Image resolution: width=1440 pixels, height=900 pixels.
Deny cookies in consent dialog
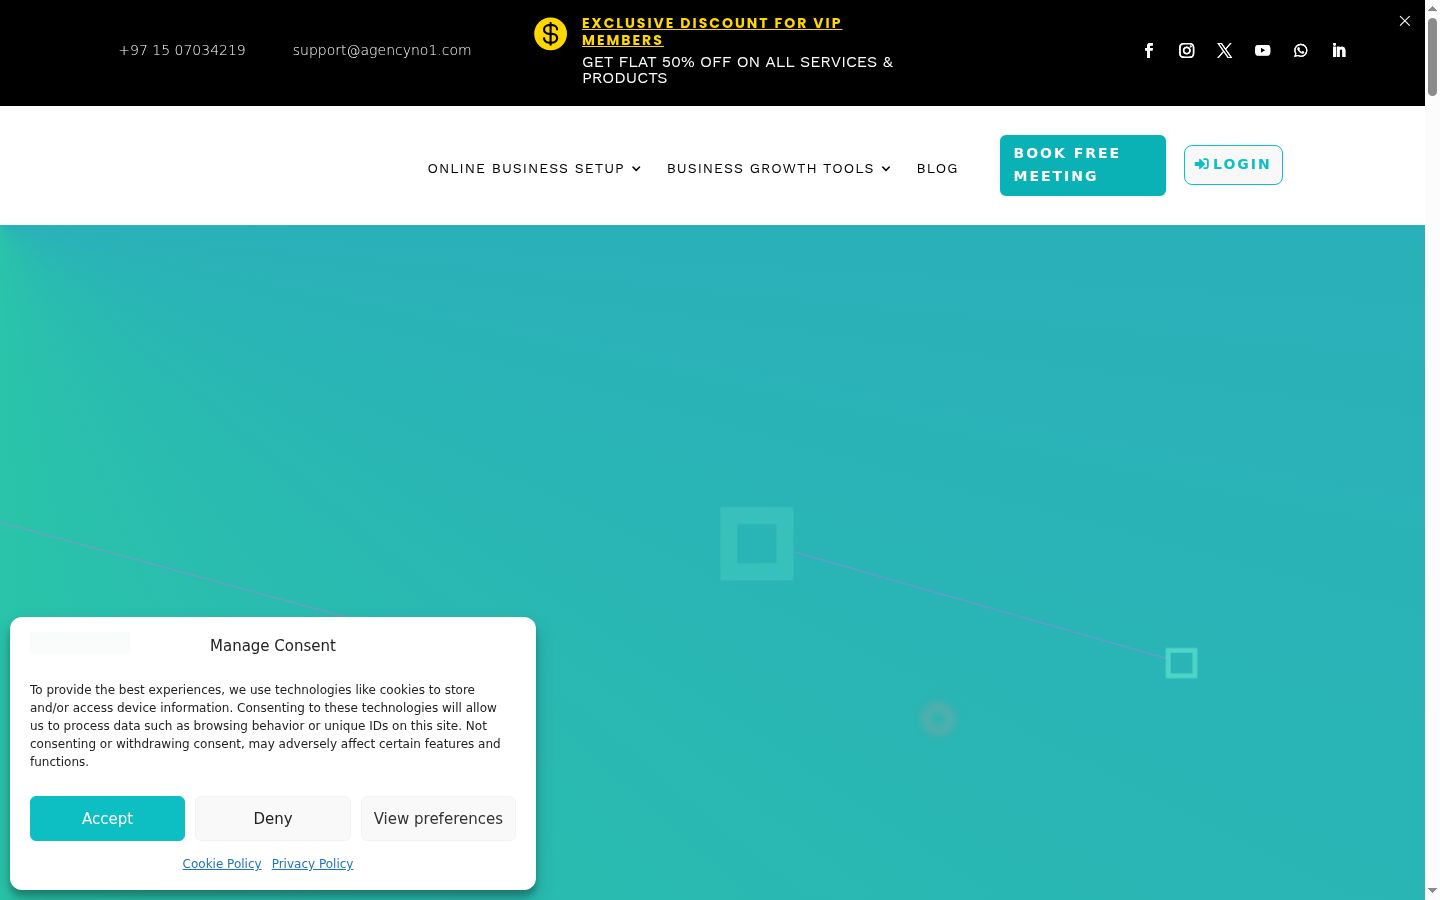click(x=273, y=818)
